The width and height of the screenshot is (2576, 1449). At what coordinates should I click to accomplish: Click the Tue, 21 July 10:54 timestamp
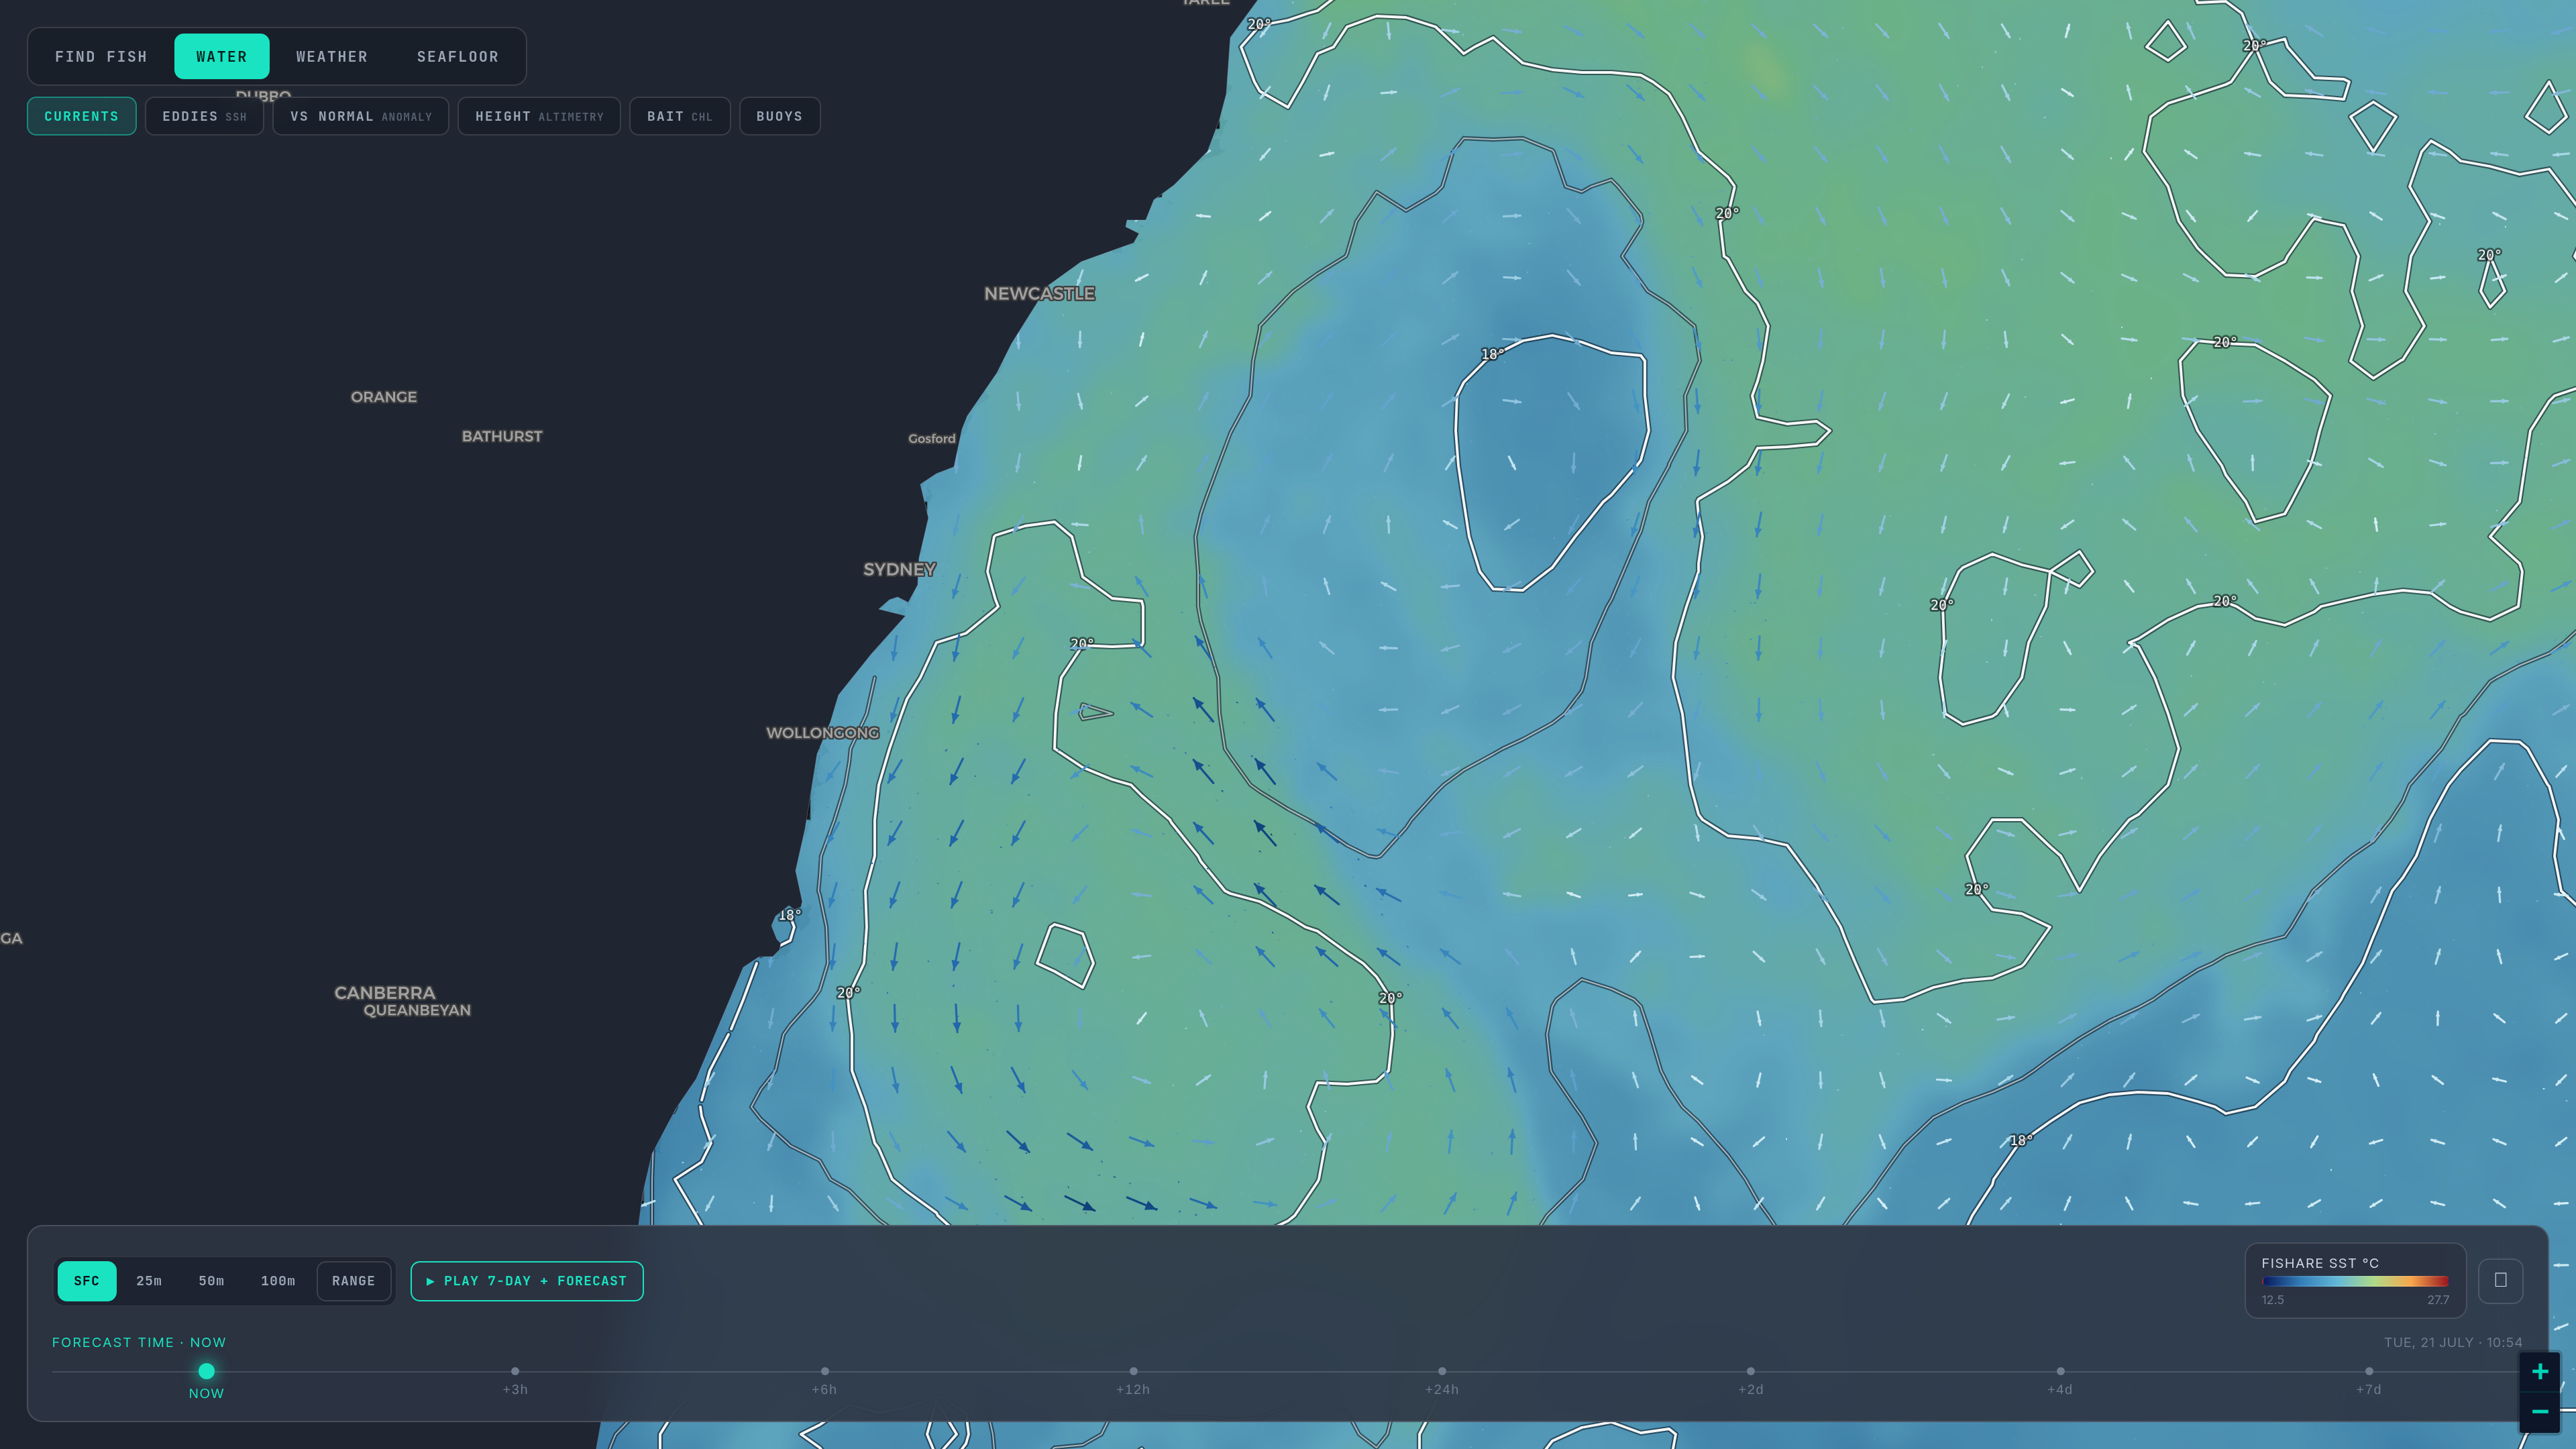(x=2453, y=1342)
